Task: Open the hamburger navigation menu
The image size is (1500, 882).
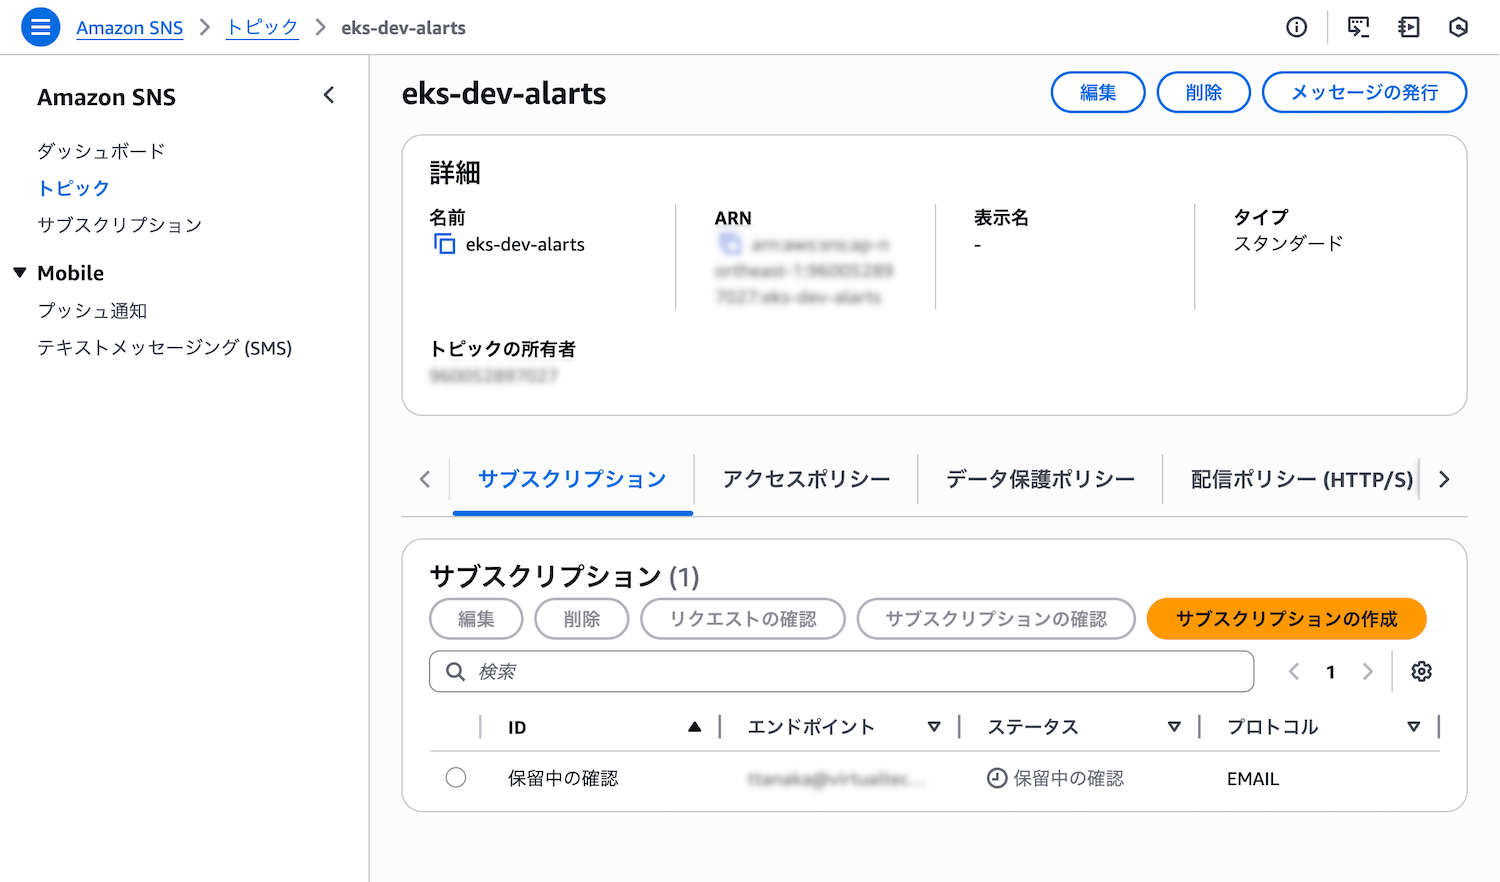Action: [41, 27]
